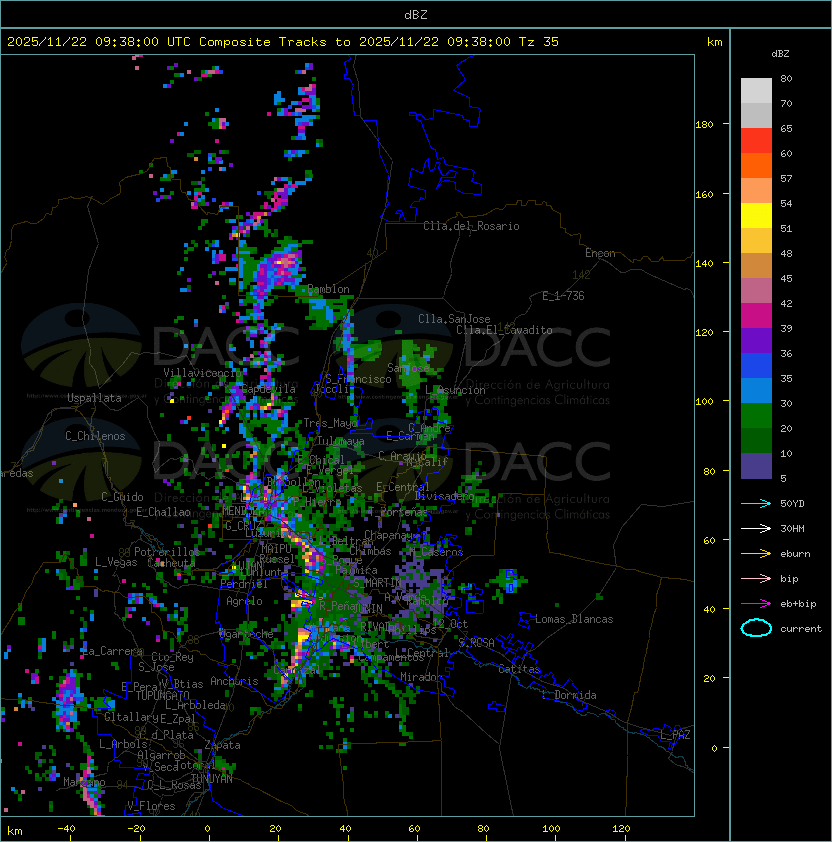
Task: Click the 'Potrerillos' map label
Action: pos(167,551)
